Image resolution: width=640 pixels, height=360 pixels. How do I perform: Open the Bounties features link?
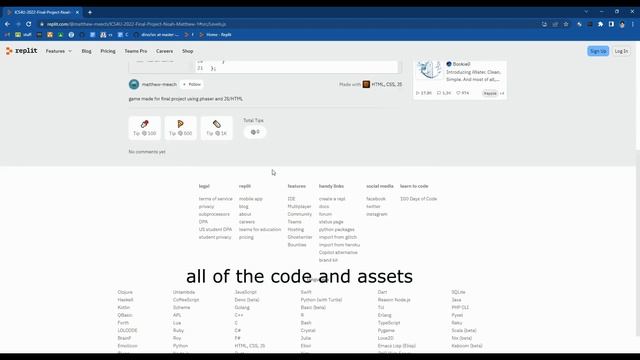pos(297,244)
